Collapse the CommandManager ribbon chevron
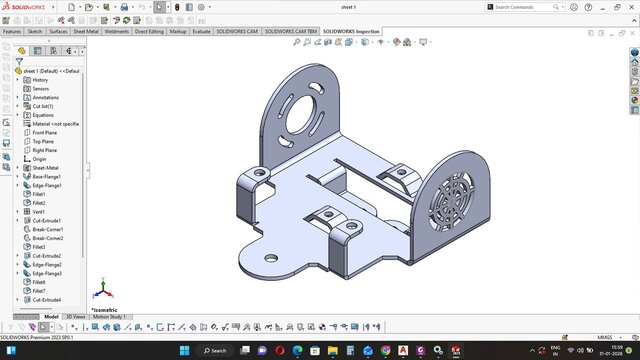Image resolution: width=640 pixels, height=360 pixels. [634, 20]
